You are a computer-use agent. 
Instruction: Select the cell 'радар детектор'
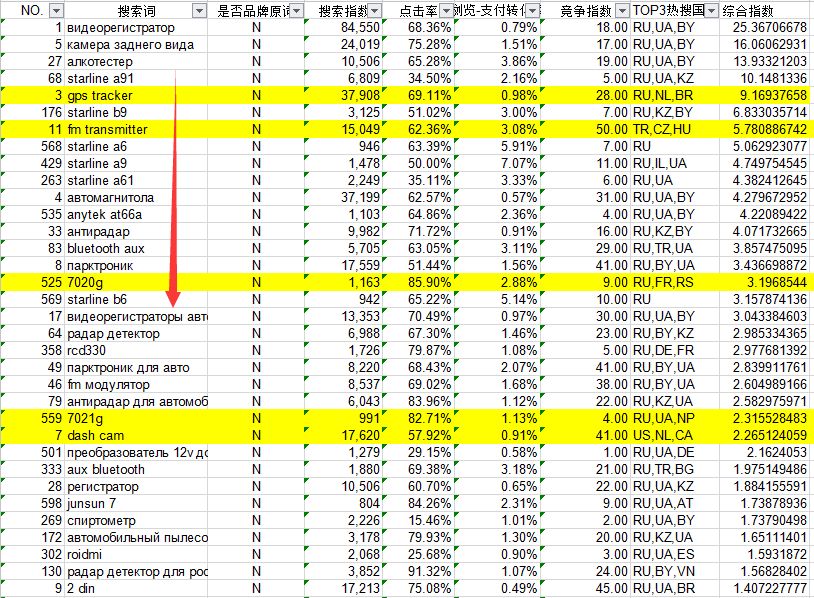pos(136,334)
